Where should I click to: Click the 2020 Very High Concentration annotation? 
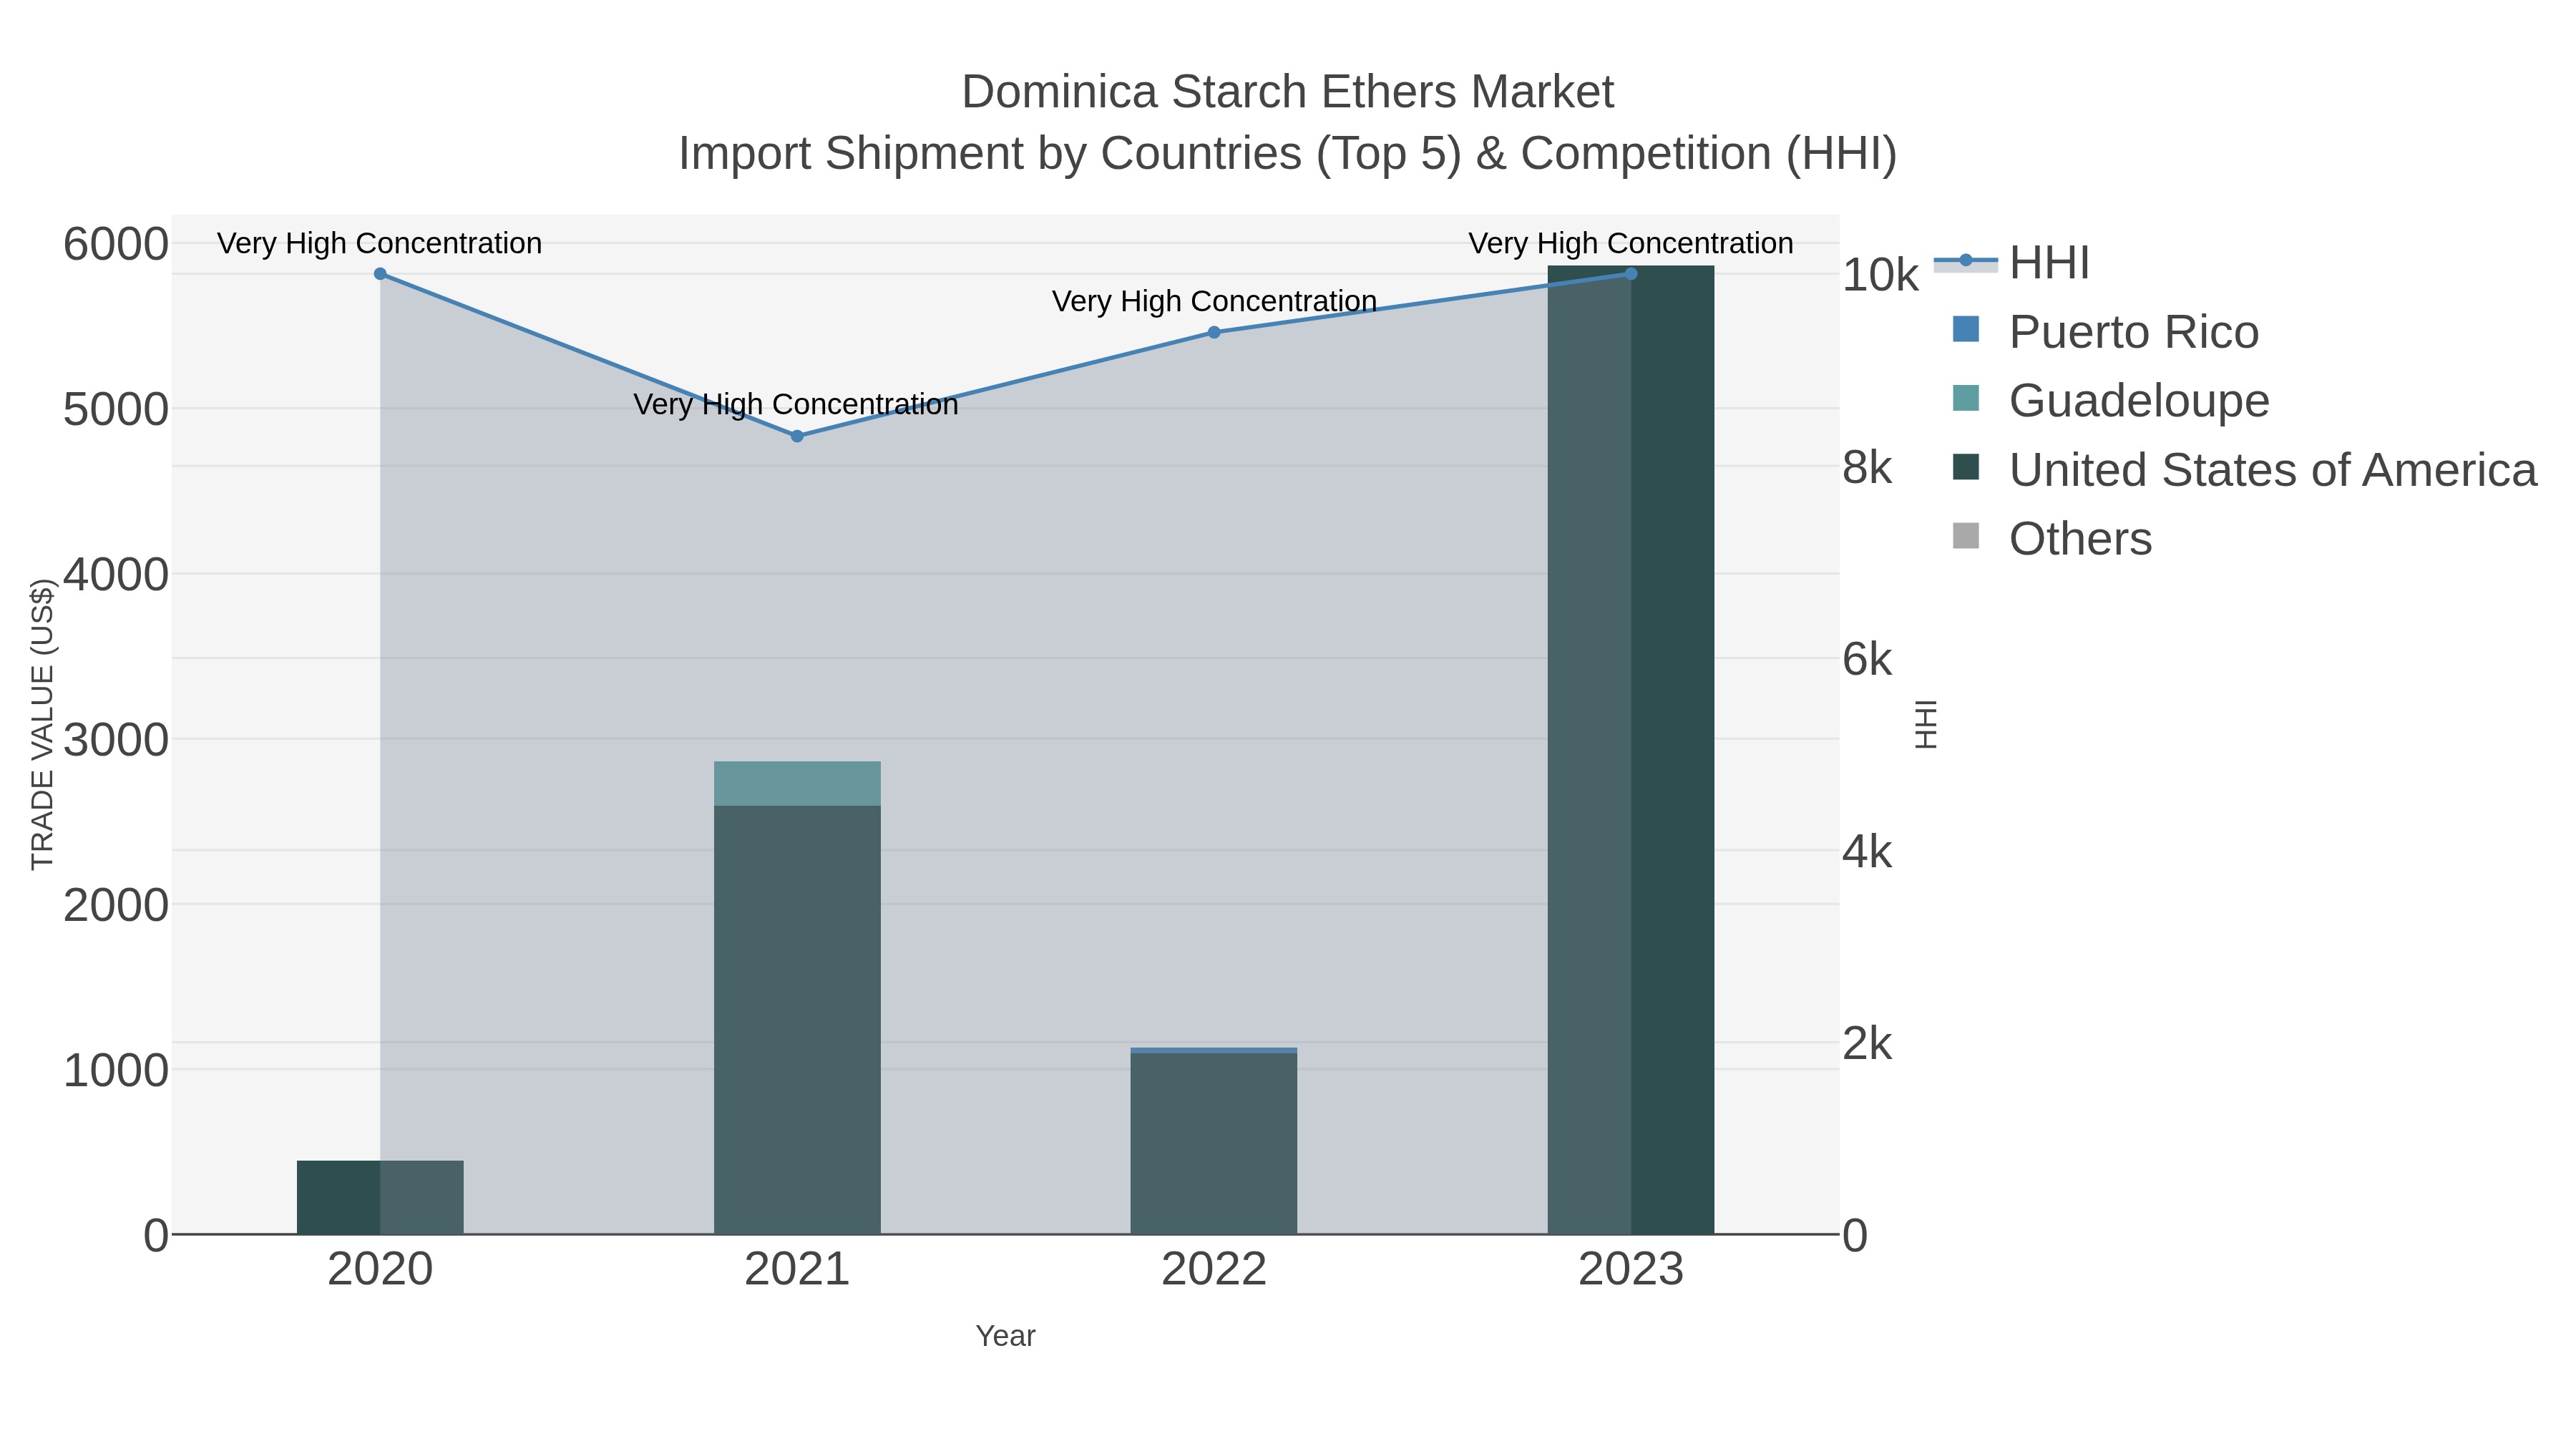point(380,243)
